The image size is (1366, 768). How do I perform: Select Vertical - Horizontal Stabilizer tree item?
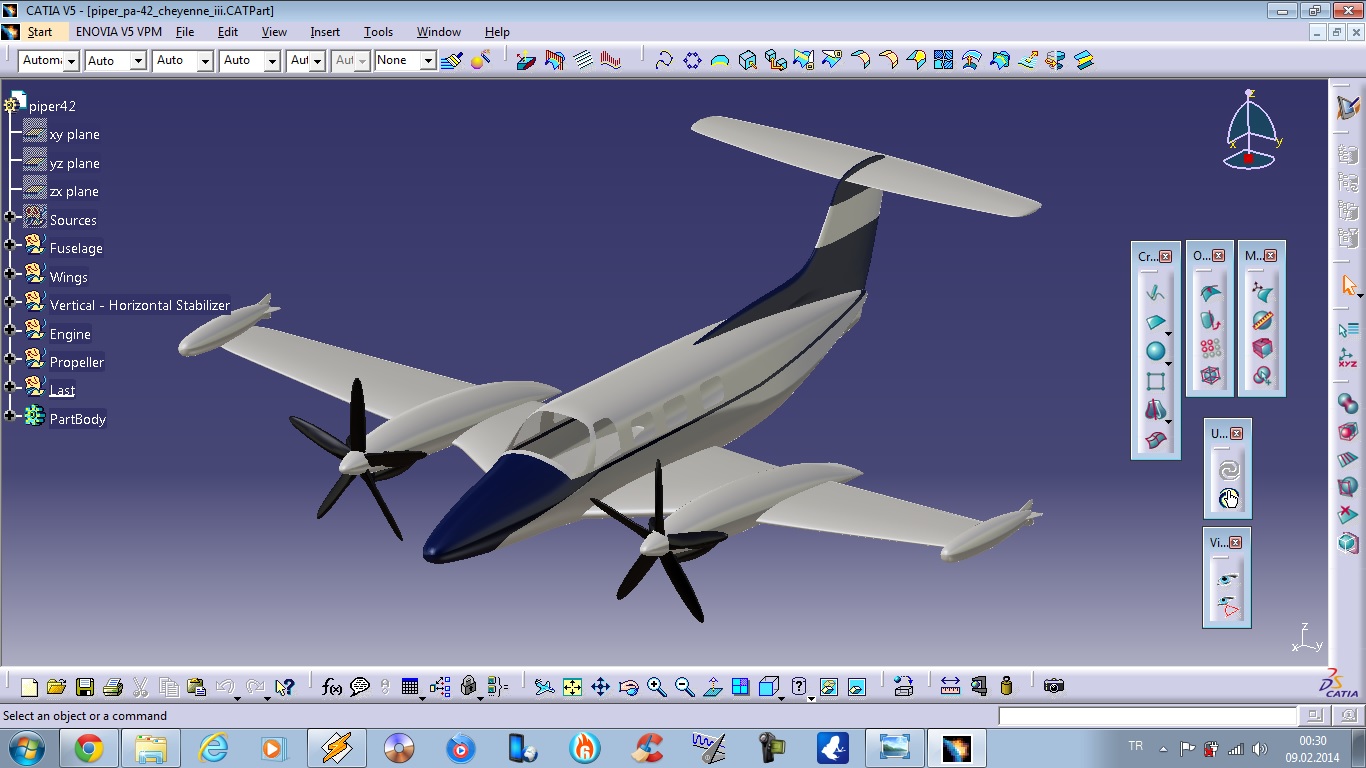(x=140, y=306)
